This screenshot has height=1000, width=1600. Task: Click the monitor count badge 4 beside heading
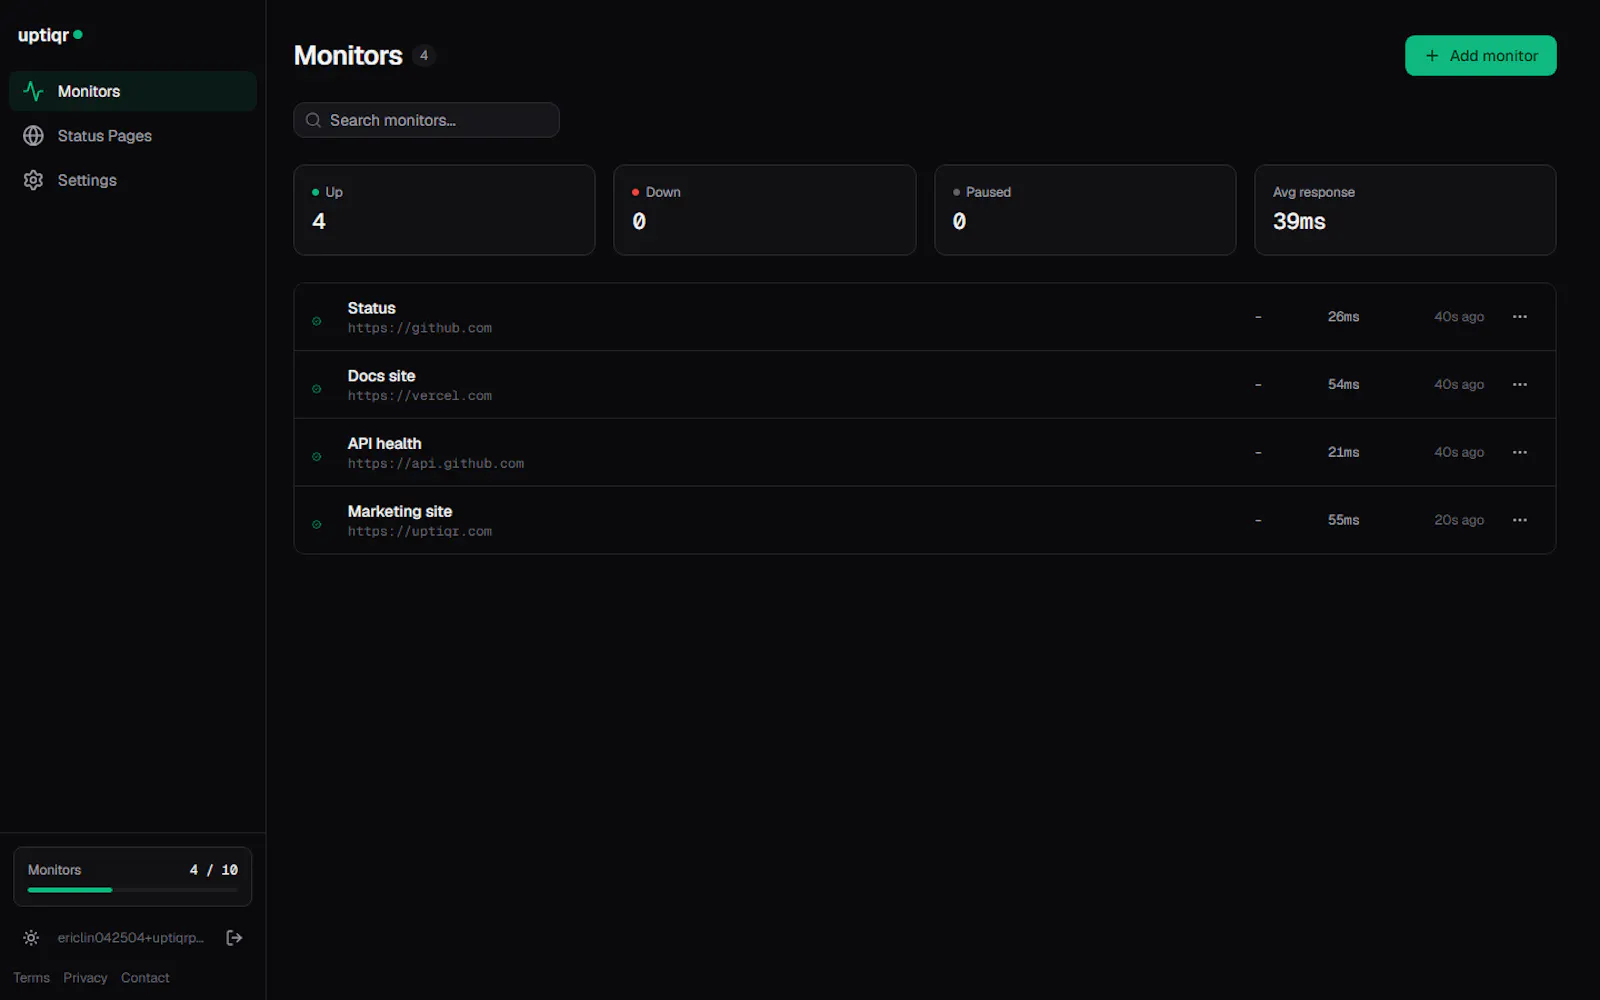tap(424, 56)
